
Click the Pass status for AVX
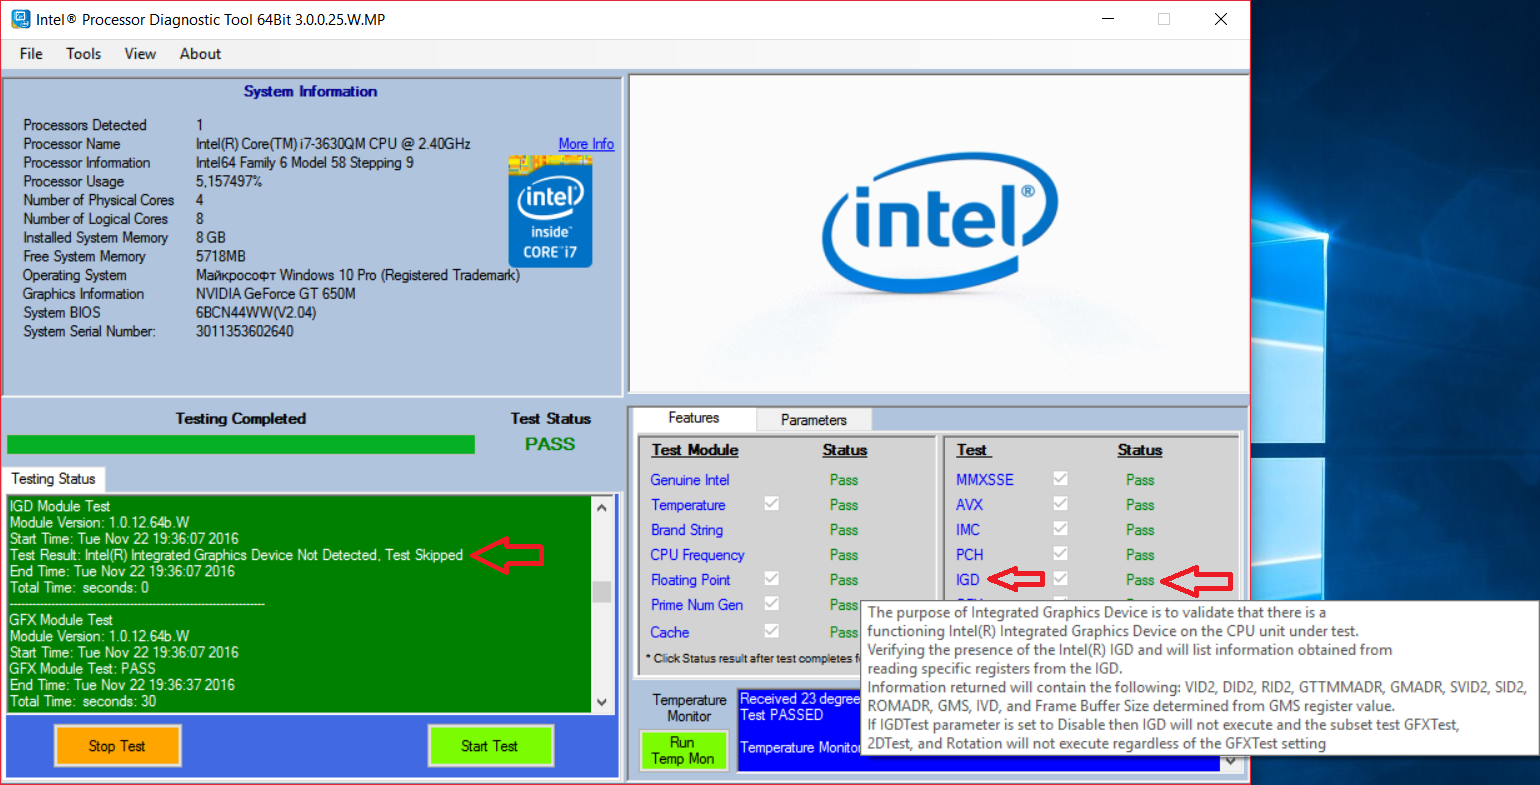coord(1140,505)
